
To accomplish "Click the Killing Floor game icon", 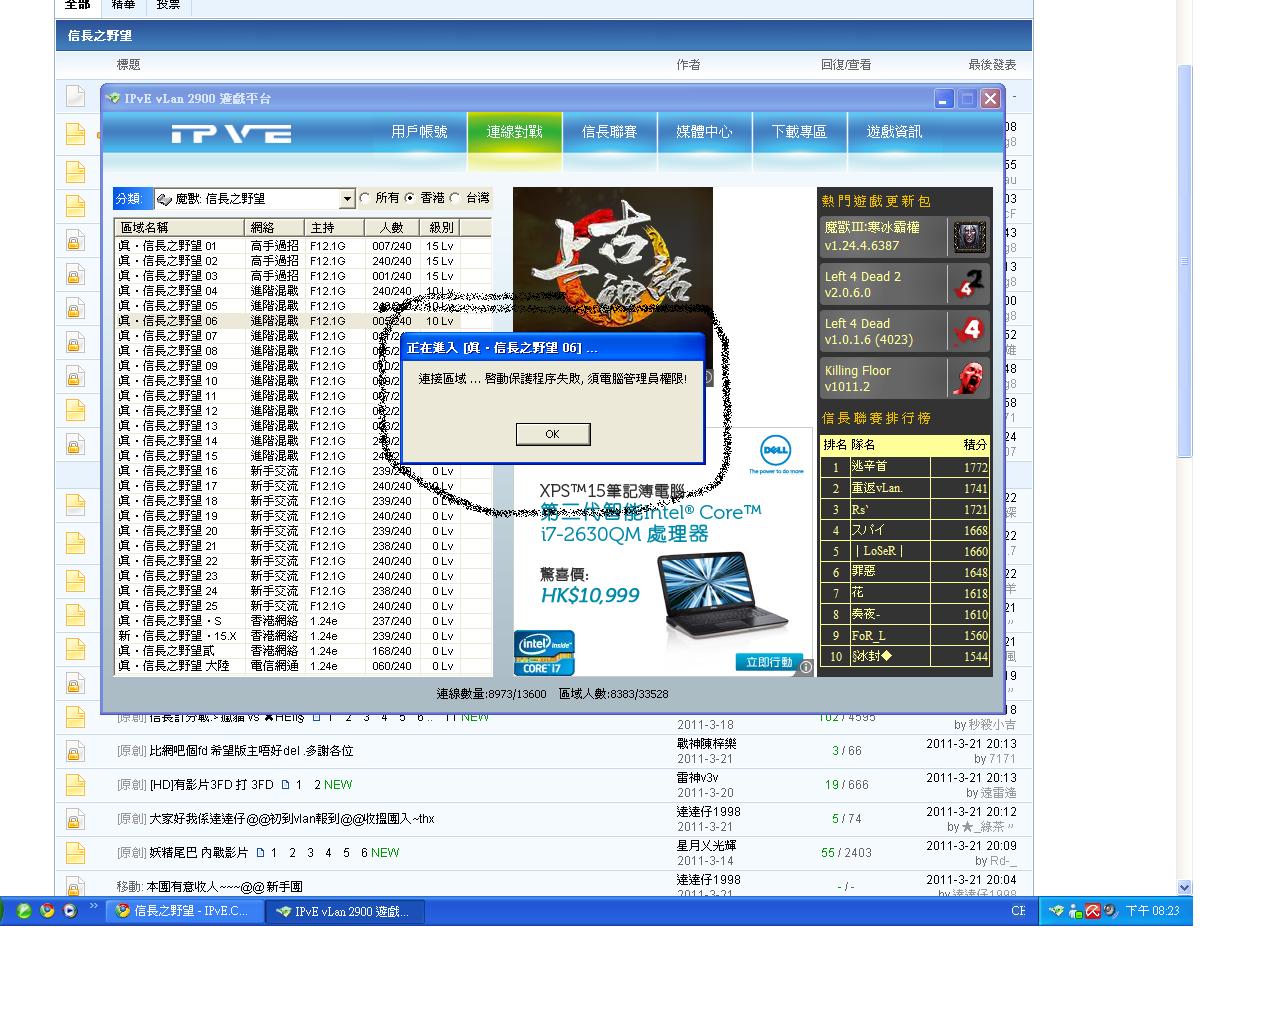I will pyautogui.click(x=969, y=378).
